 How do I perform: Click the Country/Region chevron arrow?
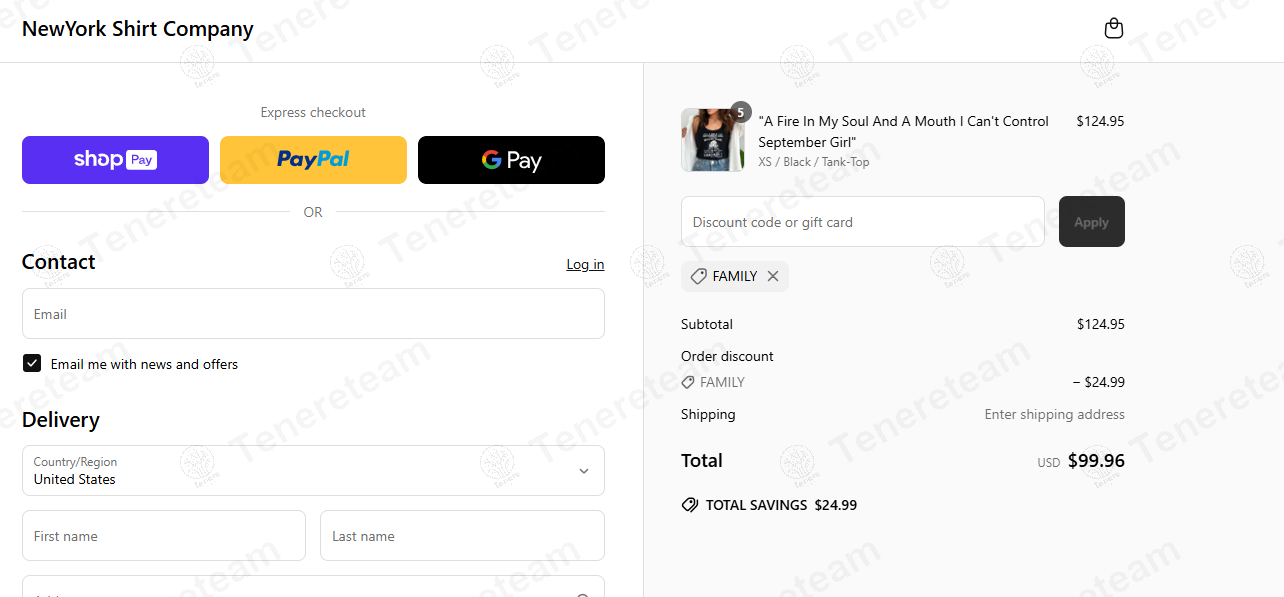(x=584, y=471)
